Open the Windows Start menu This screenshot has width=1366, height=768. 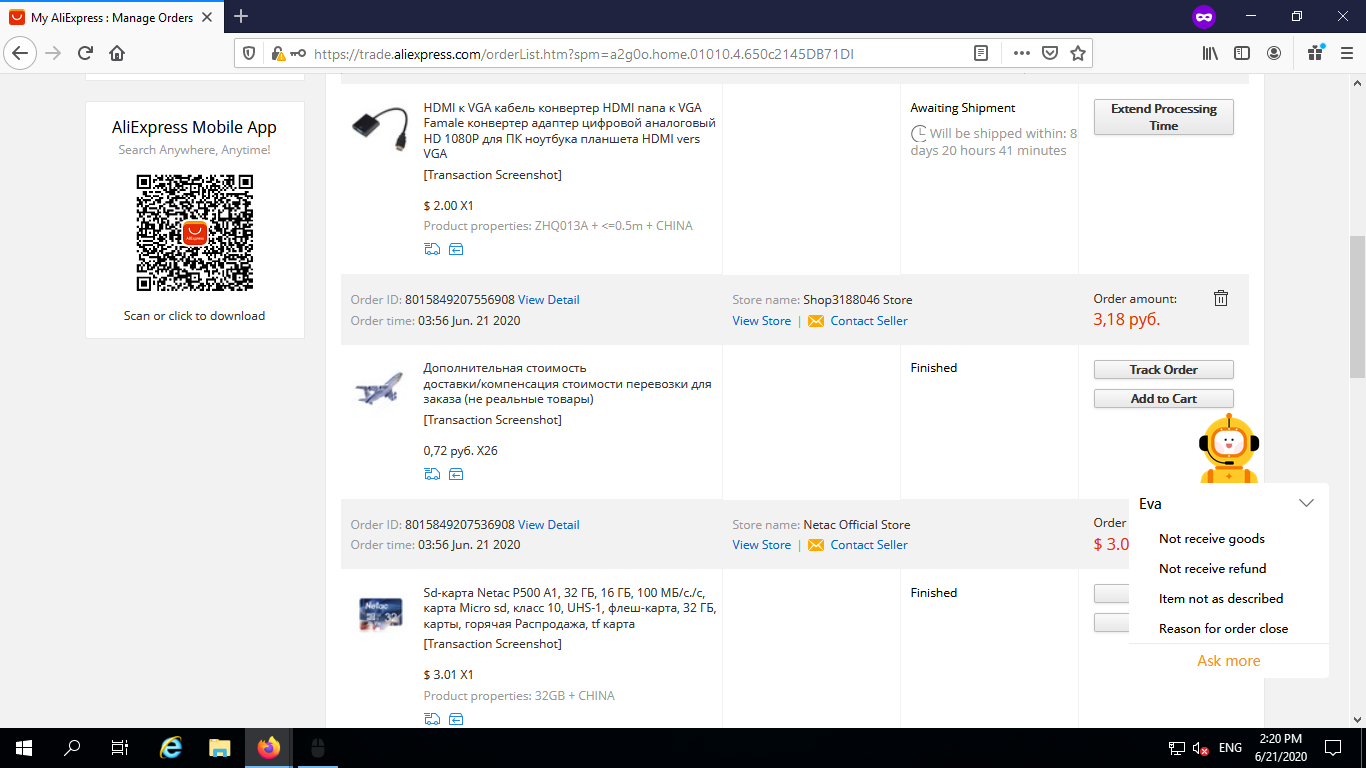click(x=23, y=748)
